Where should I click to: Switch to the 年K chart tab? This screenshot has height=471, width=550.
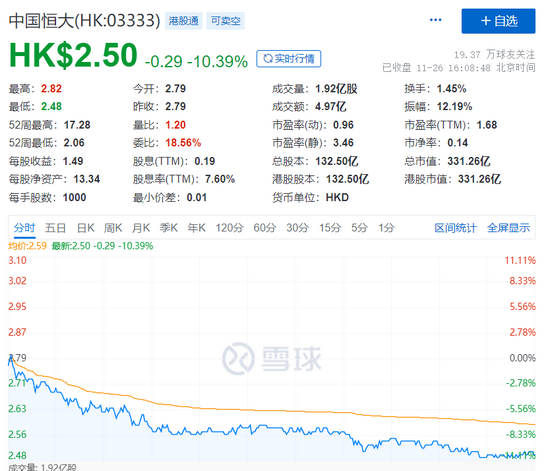(x=196, y=228)
